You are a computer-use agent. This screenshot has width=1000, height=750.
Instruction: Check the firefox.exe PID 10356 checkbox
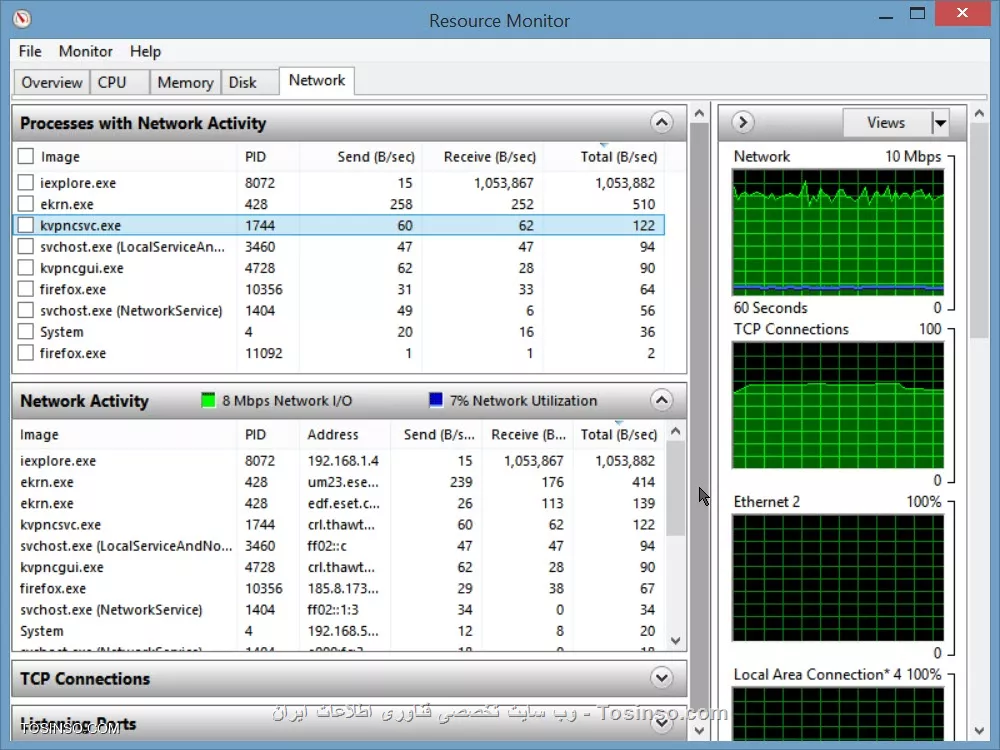point(26,289)
